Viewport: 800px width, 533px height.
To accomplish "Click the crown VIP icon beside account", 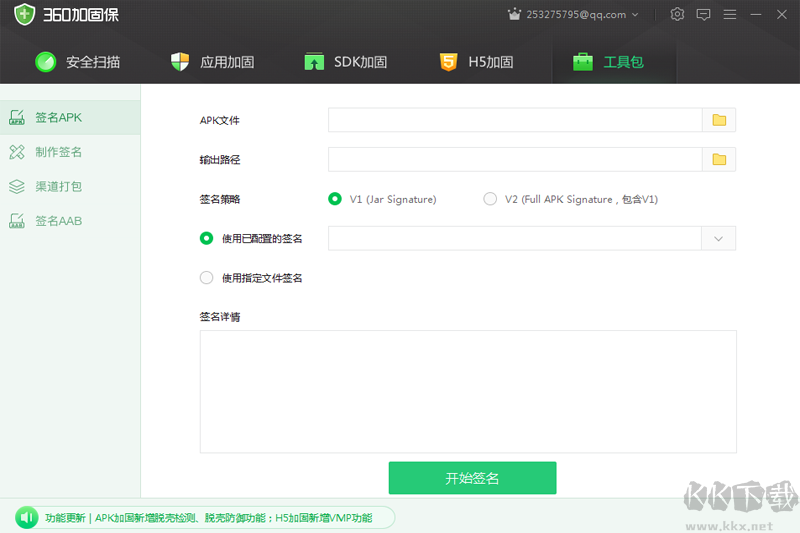I will tap(514, 15).
